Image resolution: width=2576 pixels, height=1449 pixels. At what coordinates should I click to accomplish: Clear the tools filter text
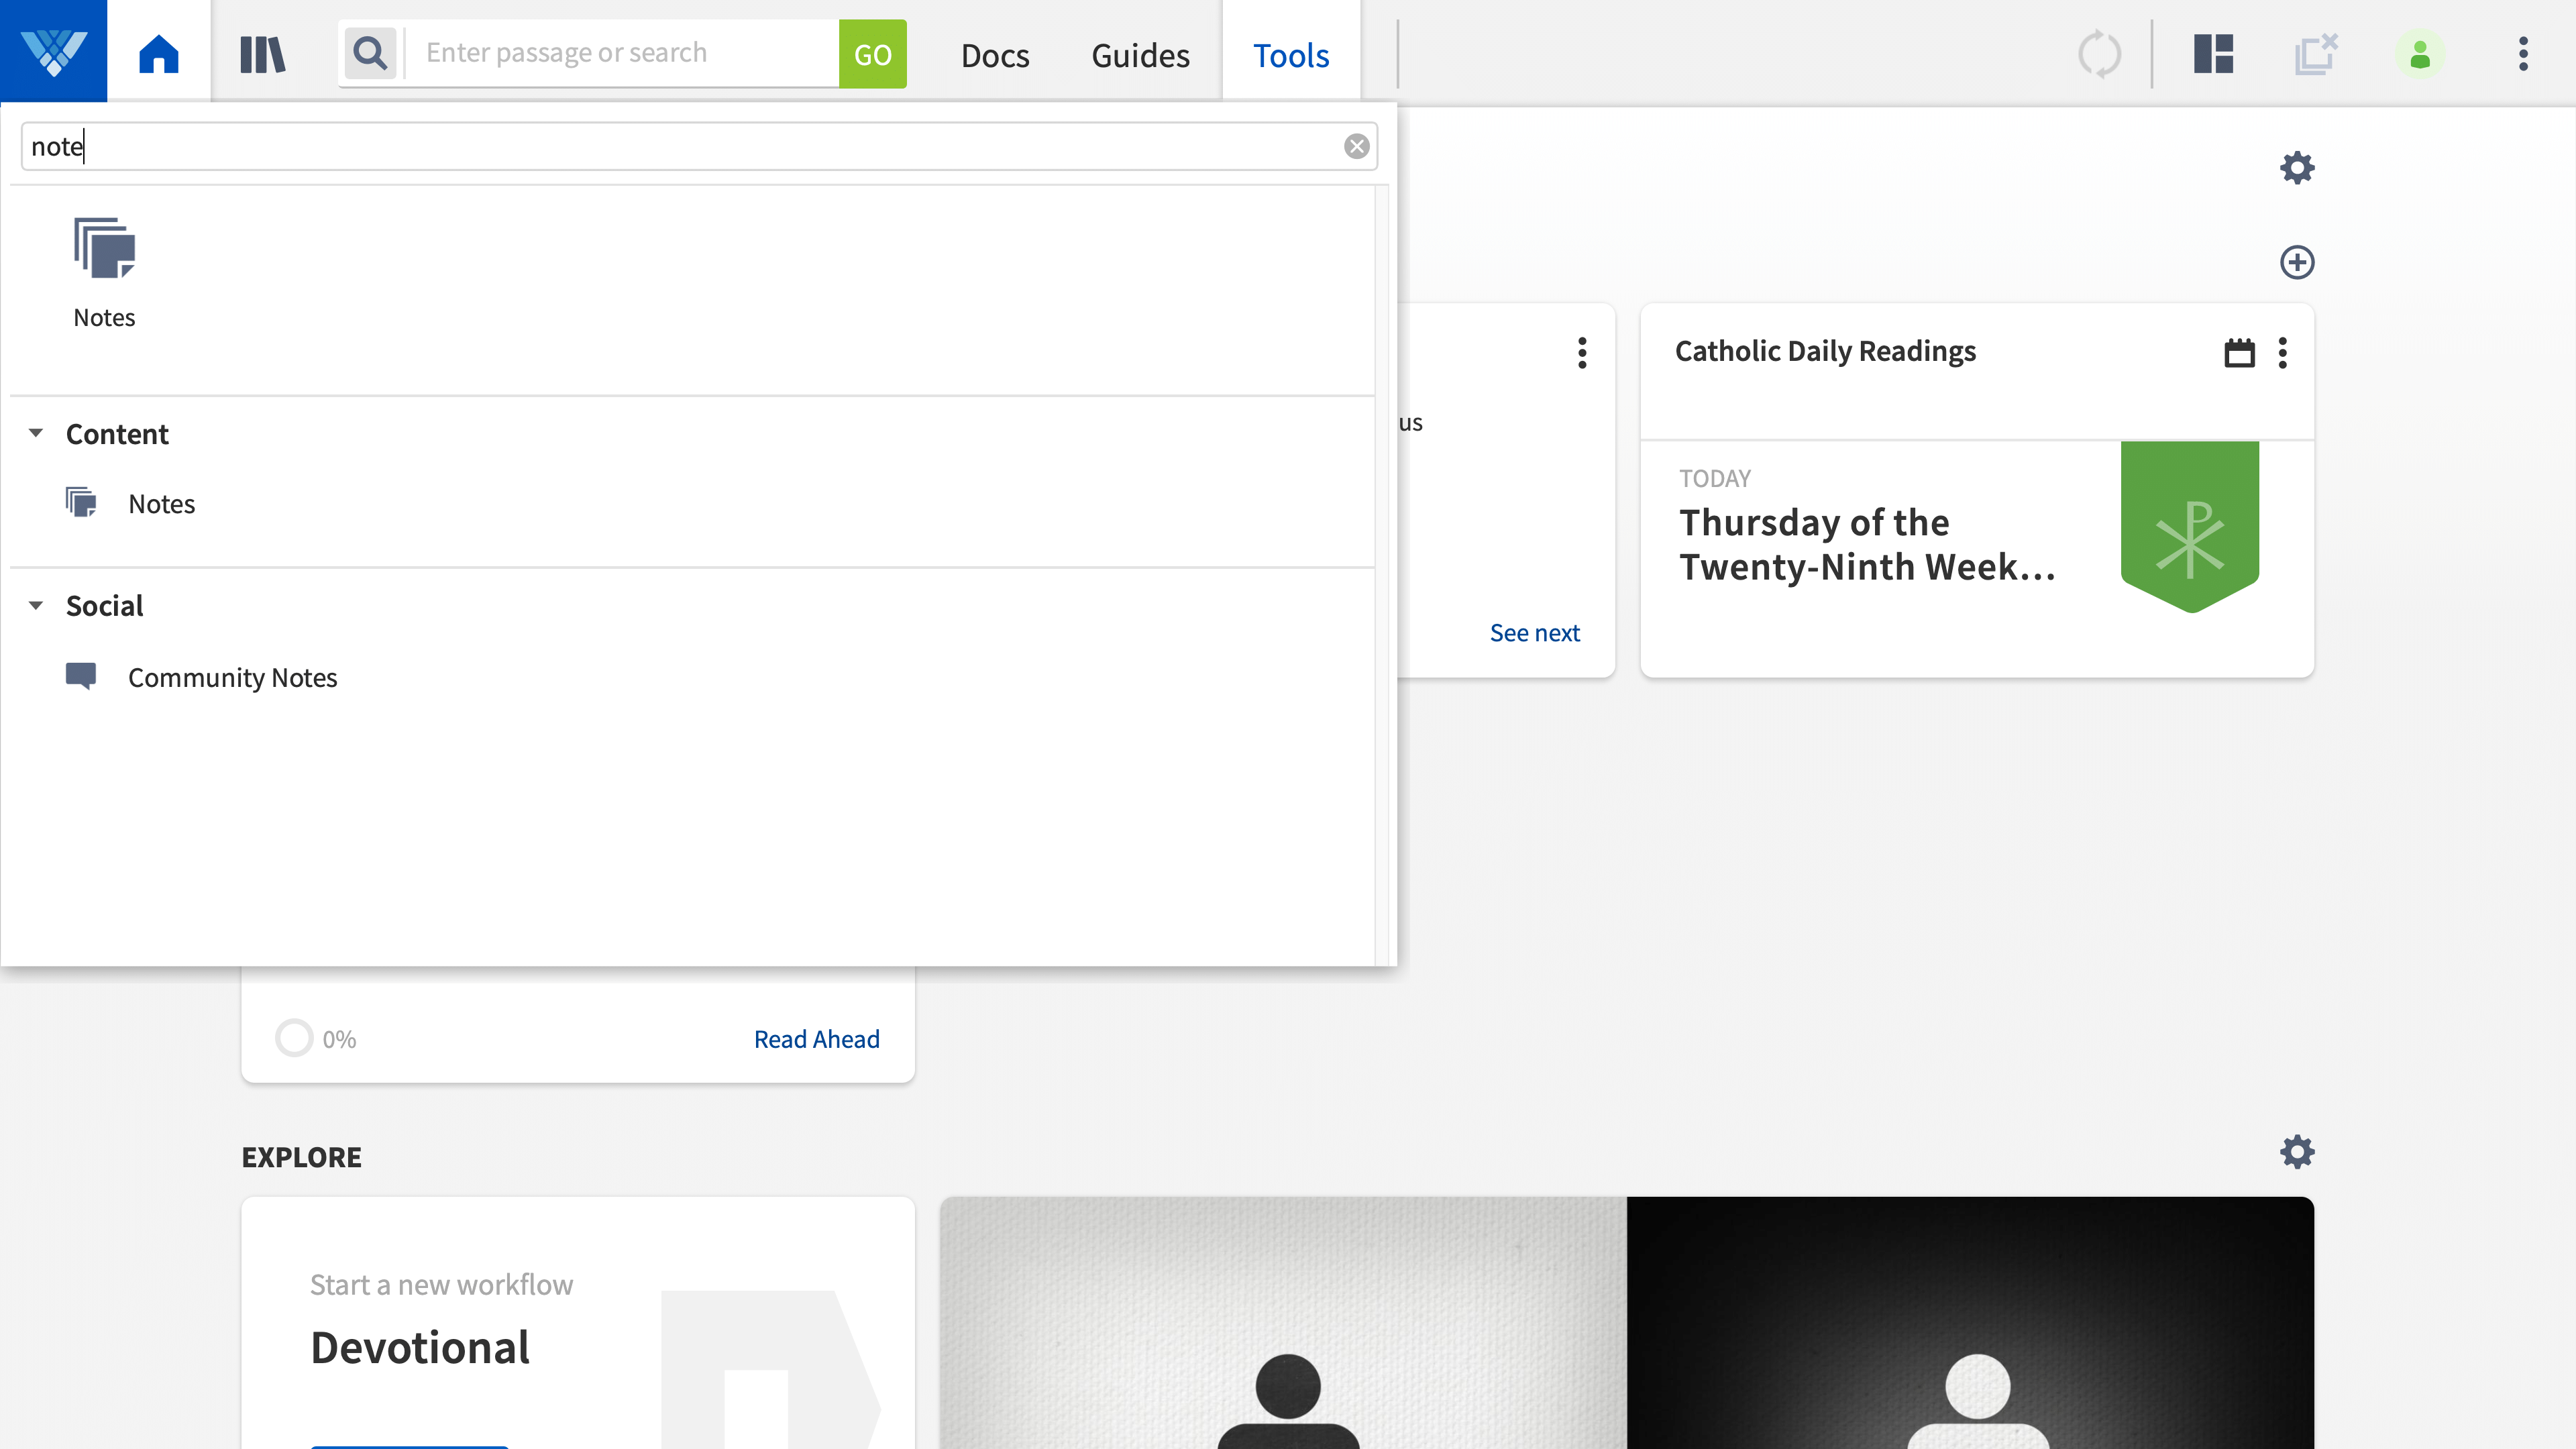[1357, 147]
